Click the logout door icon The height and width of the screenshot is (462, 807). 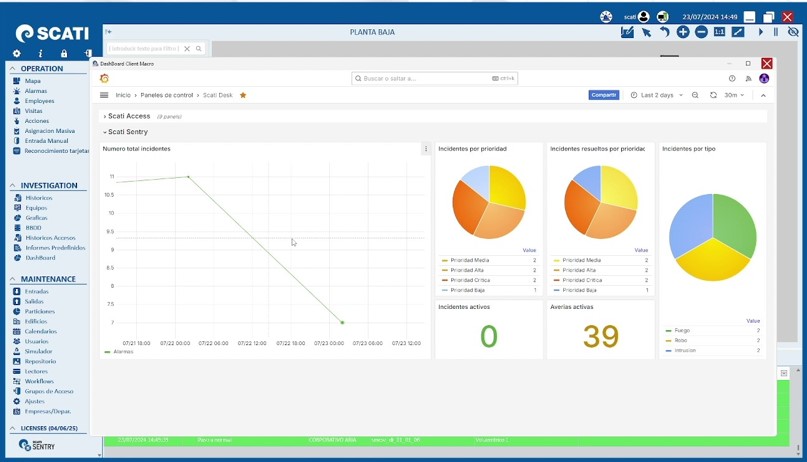[88, 54]
